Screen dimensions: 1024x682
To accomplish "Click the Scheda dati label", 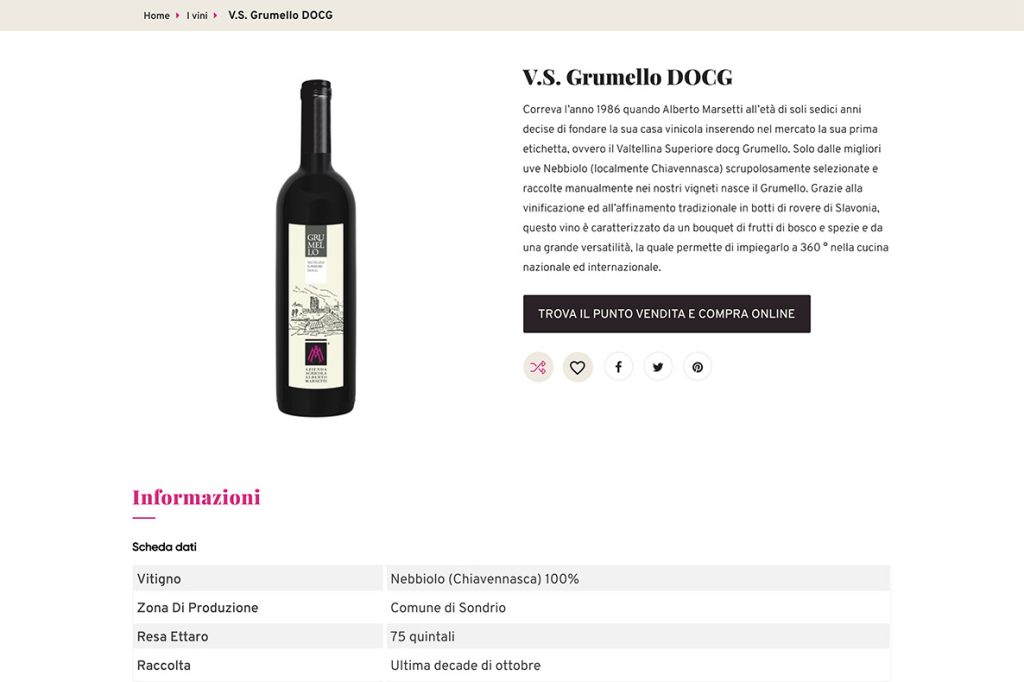I will tap(164, 547).
